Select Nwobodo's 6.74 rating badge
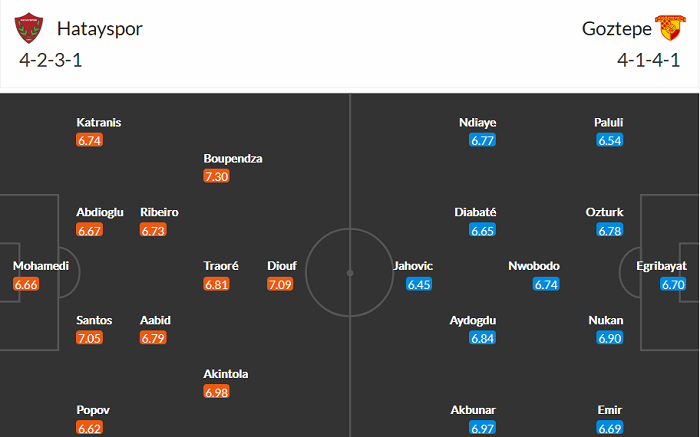700x437 pixels. [547, 284]
